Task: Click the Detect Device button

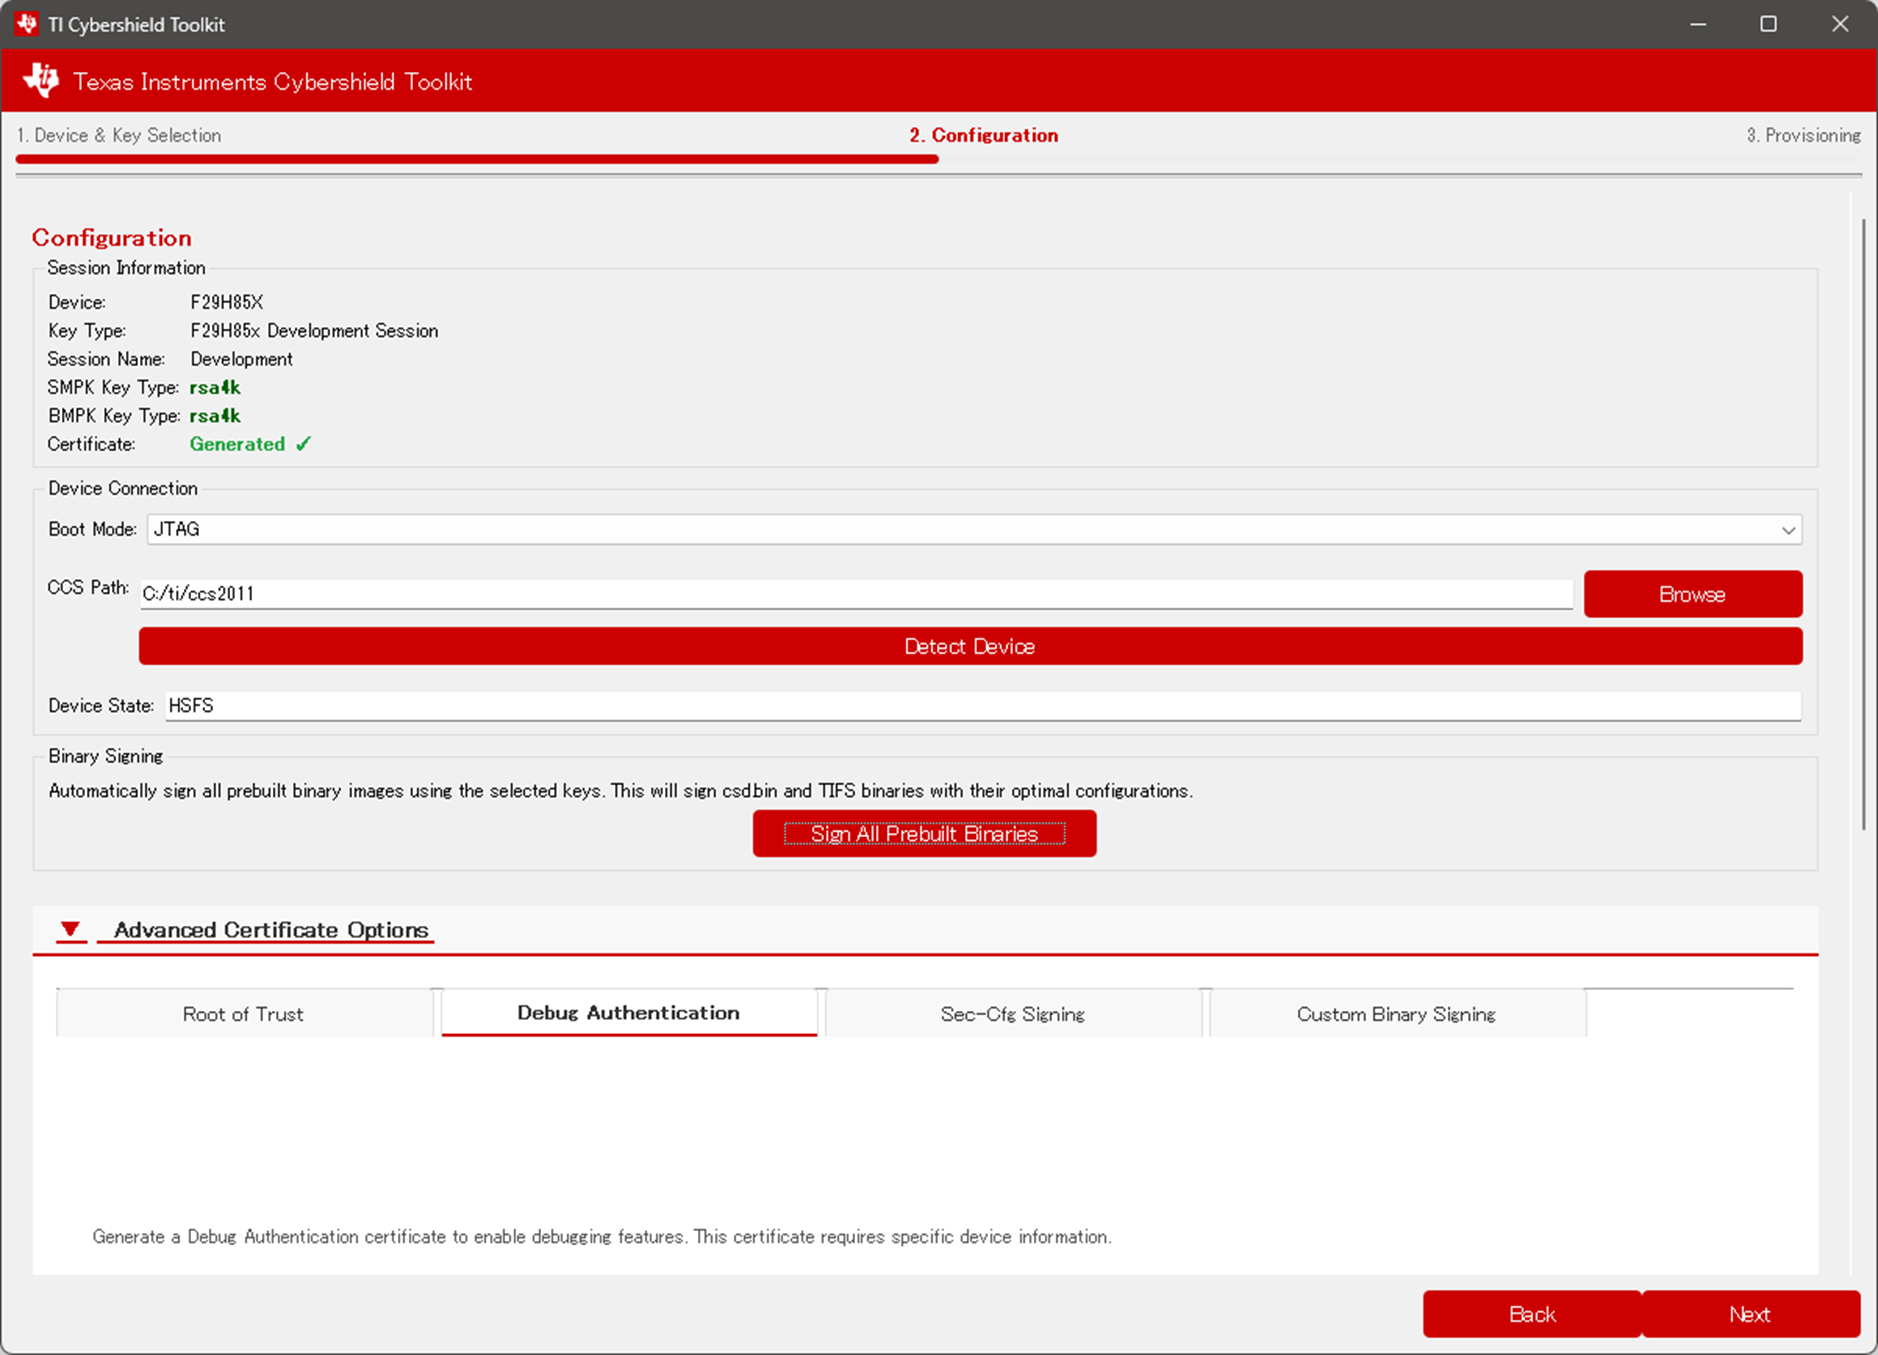Action: (970, 646)
